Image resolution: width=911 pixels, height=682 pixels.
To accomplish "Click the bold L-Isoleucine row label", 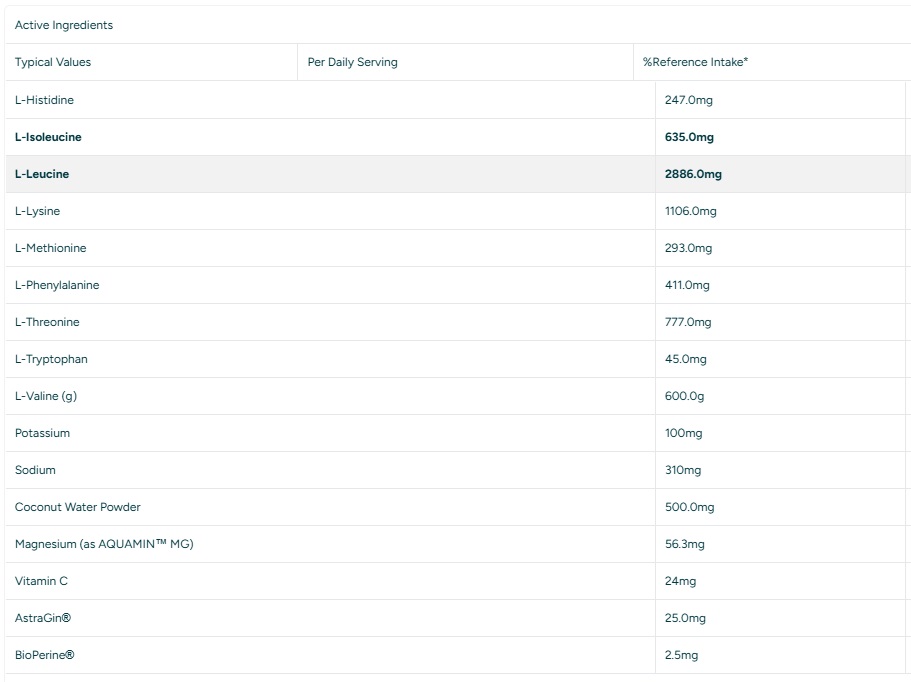I will 48,137.
